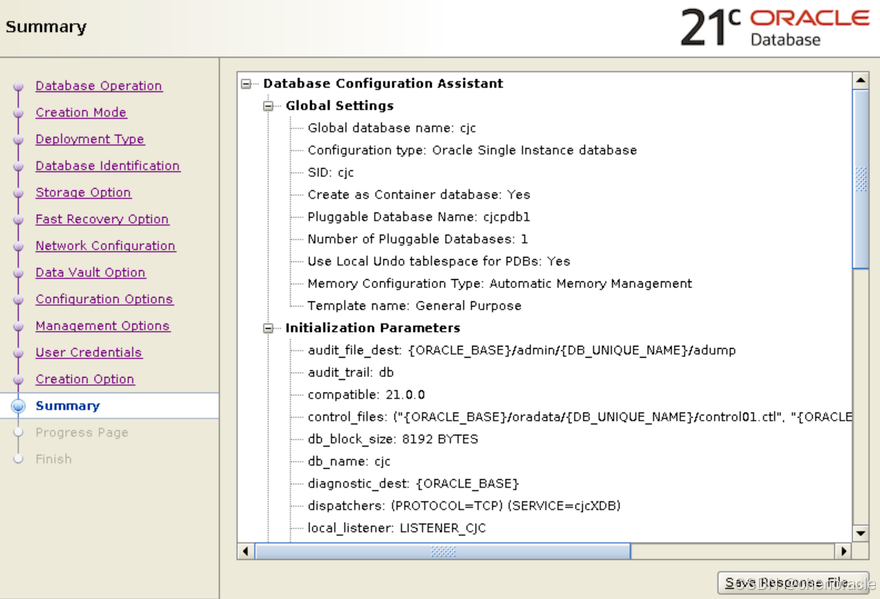The height and width of the screenshot is (599, 880).
Task: Open the Data Vault Option step
Action: click(90, 272)
